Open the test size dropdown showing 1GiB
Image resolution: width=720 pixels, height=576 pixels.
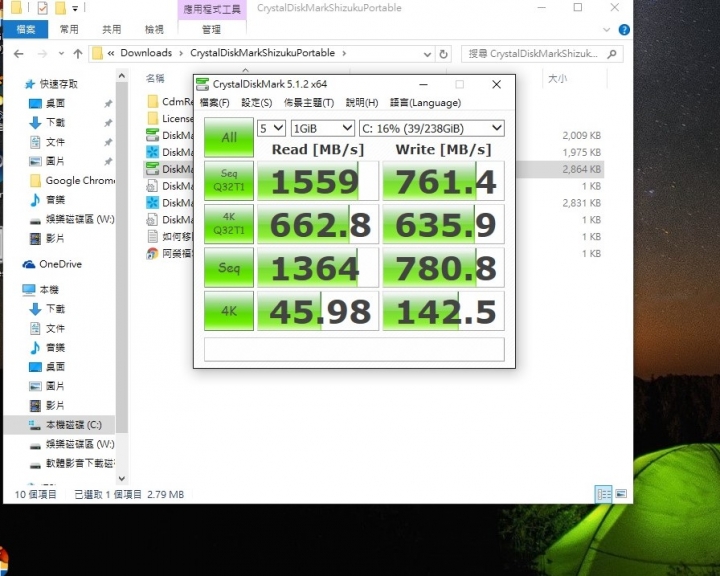(x=322, y=128)
